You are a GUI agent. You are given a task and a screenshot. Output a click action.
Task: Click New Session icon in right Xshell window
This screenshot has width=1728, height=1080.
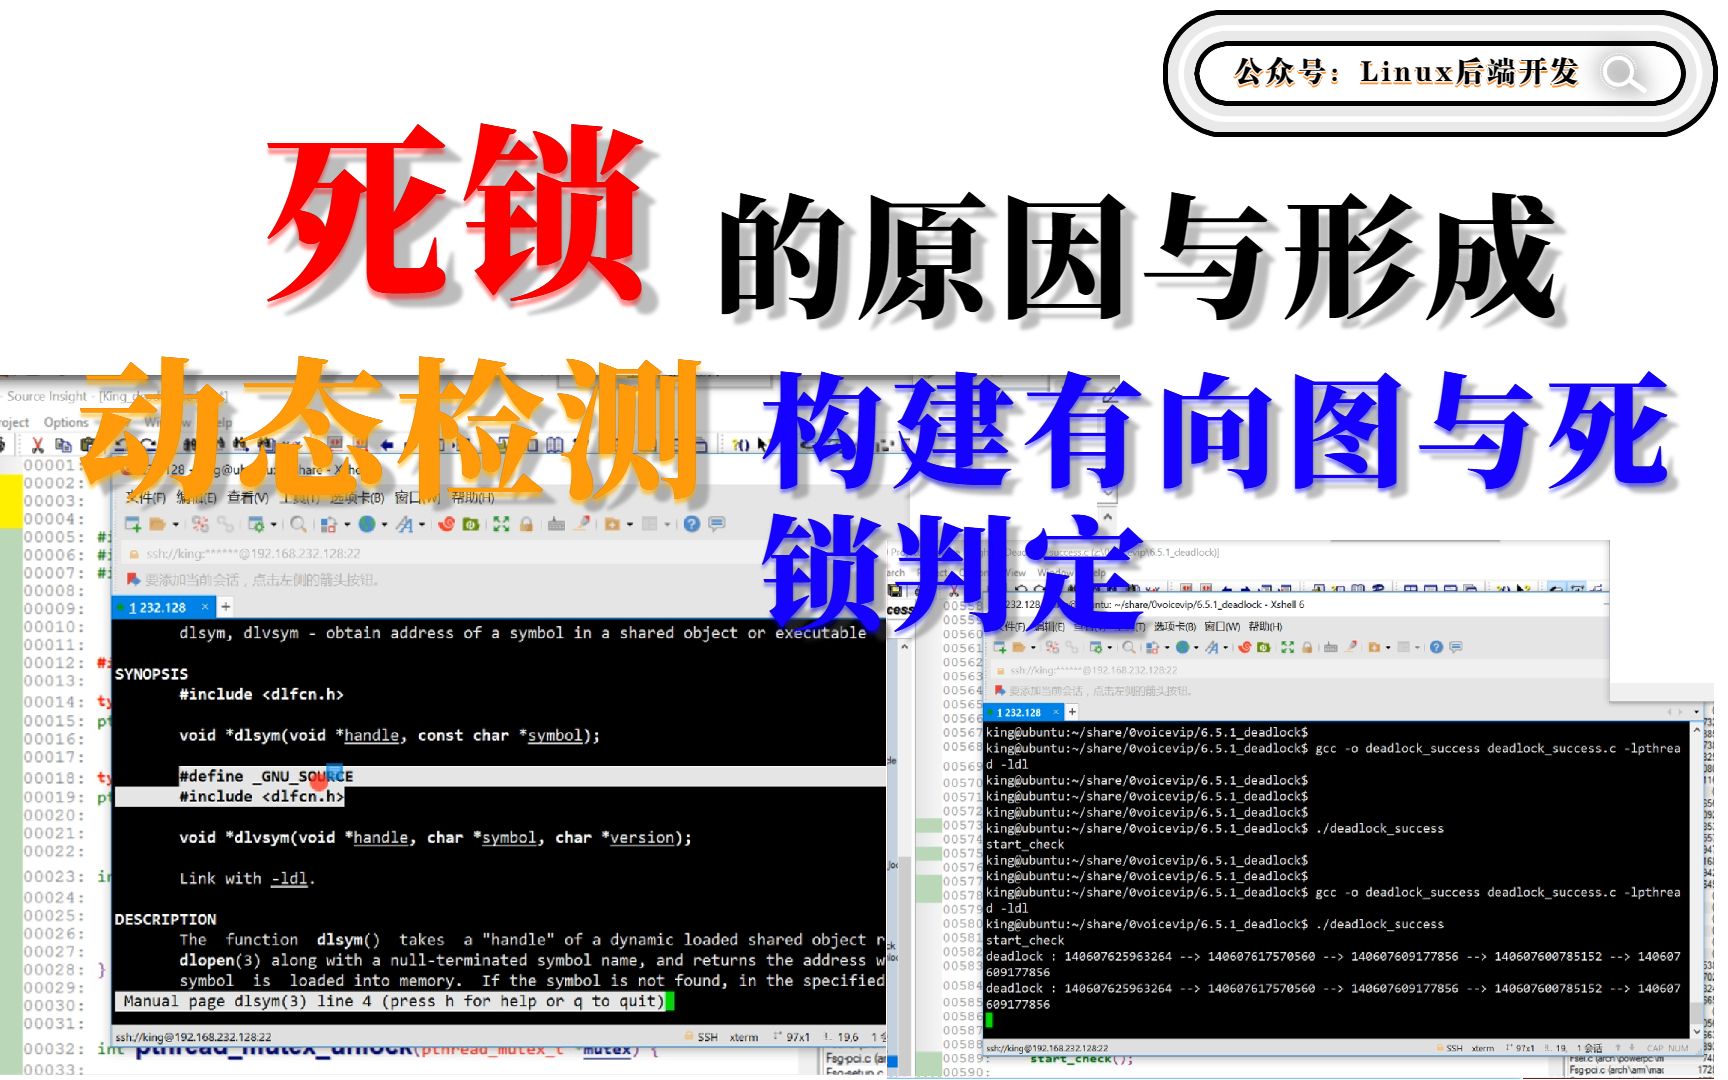999,647
